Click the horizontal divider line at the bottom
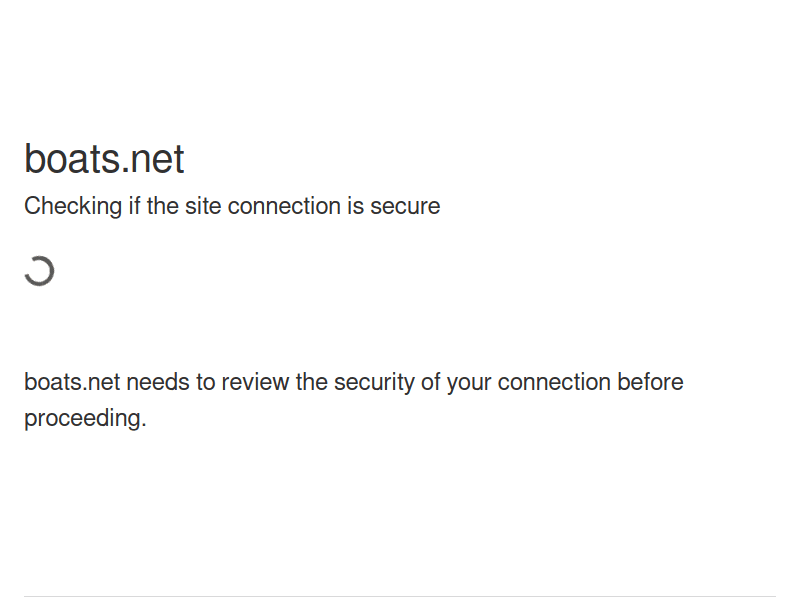 (x=400, y=597)
